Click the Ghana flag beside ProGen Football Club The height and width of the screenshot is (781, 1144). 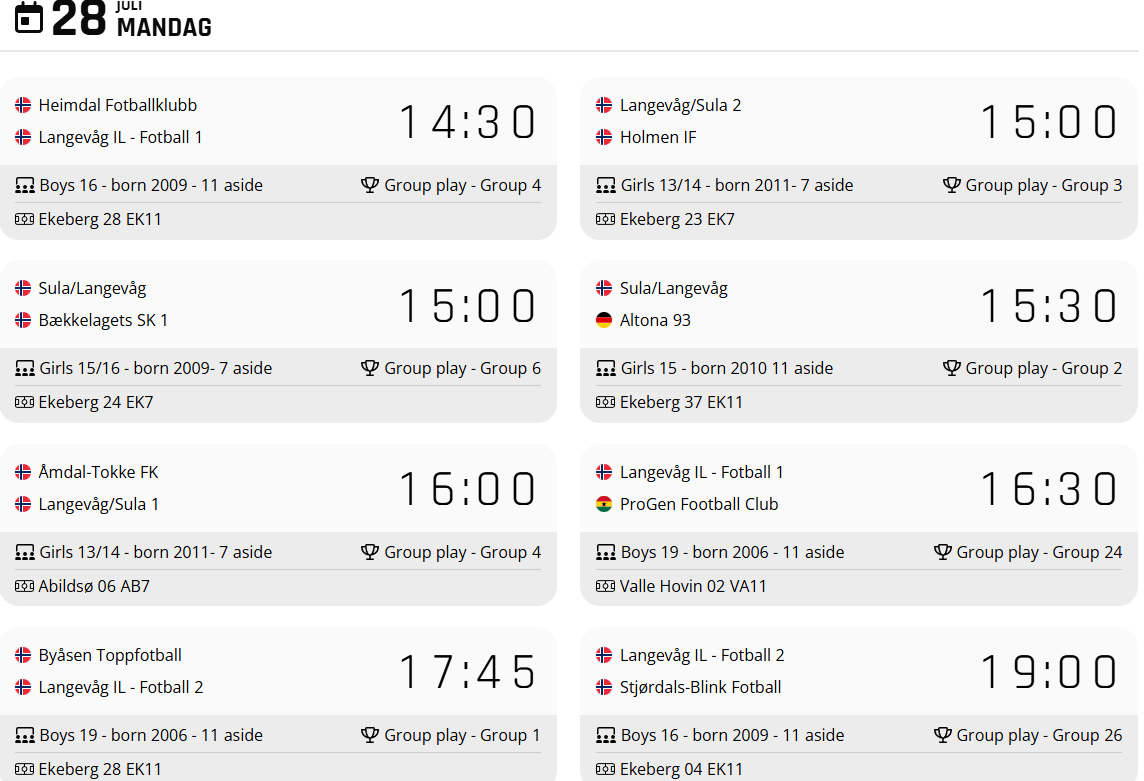604,504
